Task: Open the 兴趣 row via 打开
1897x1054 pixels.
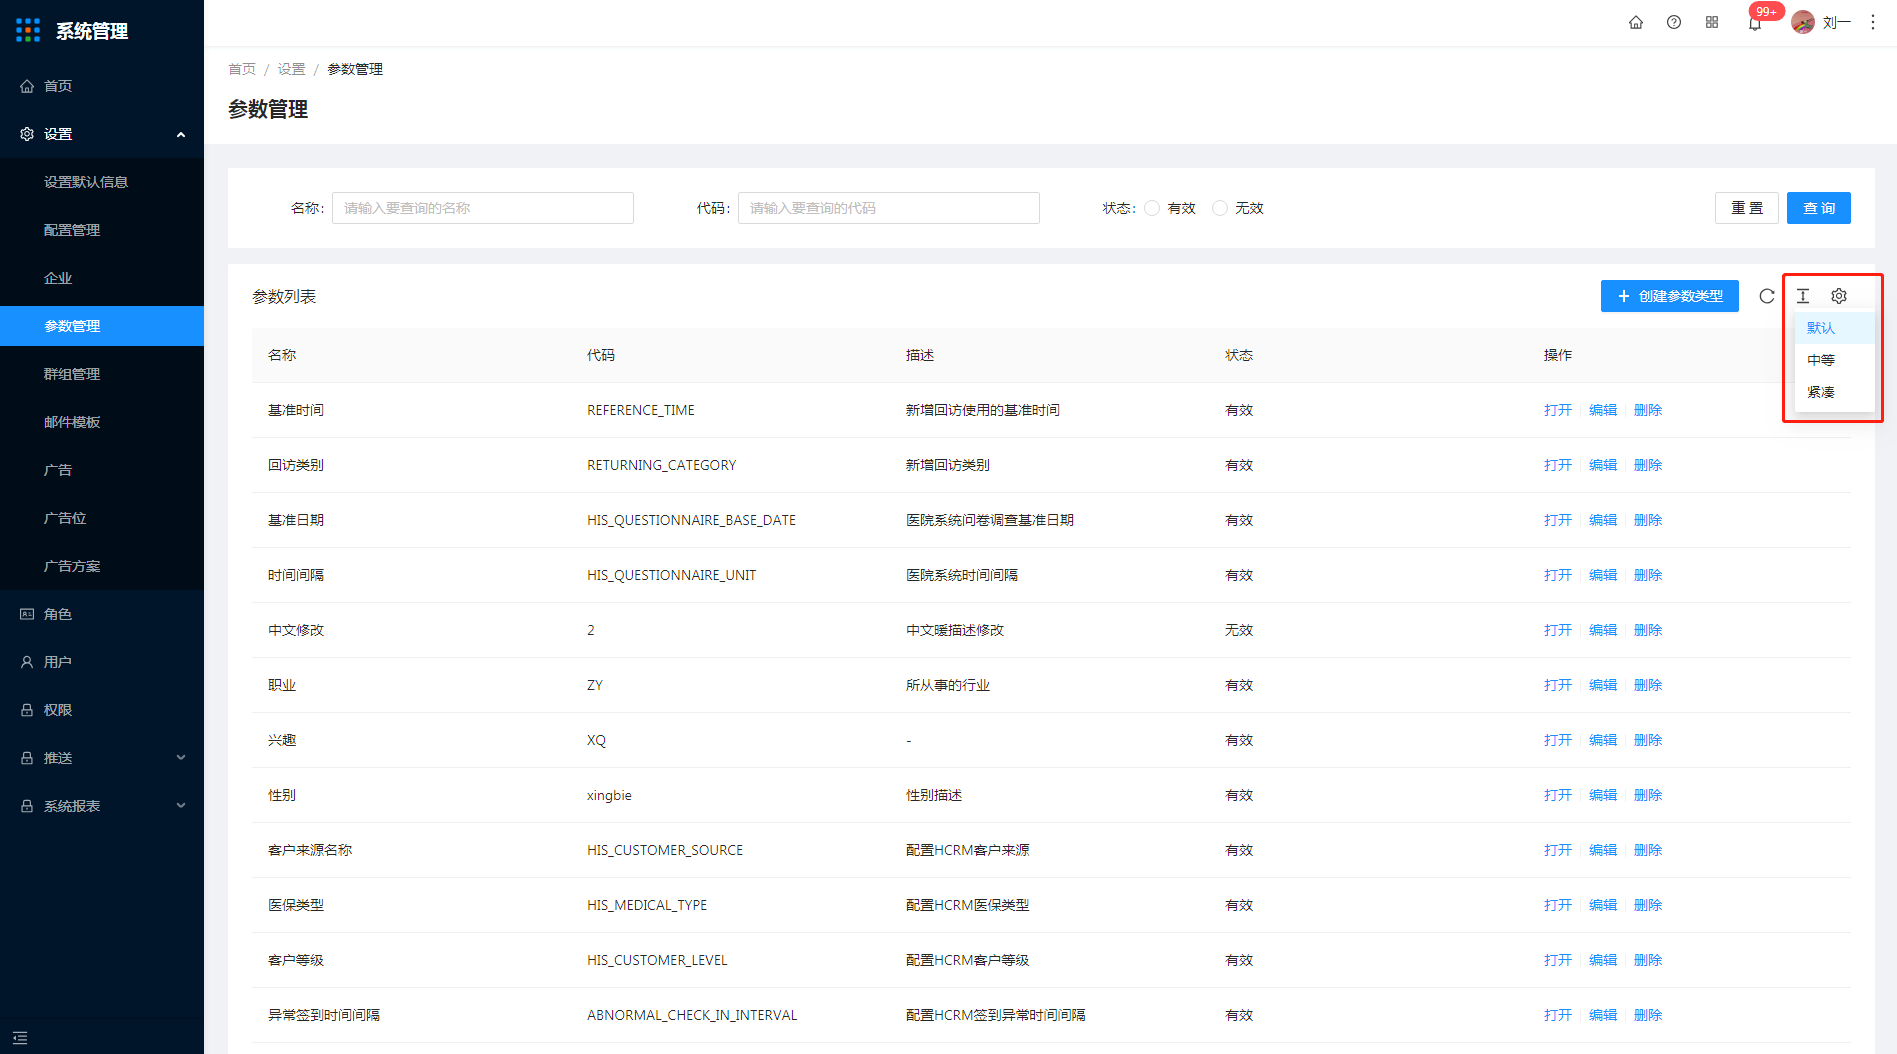Action: (1557, 740)
